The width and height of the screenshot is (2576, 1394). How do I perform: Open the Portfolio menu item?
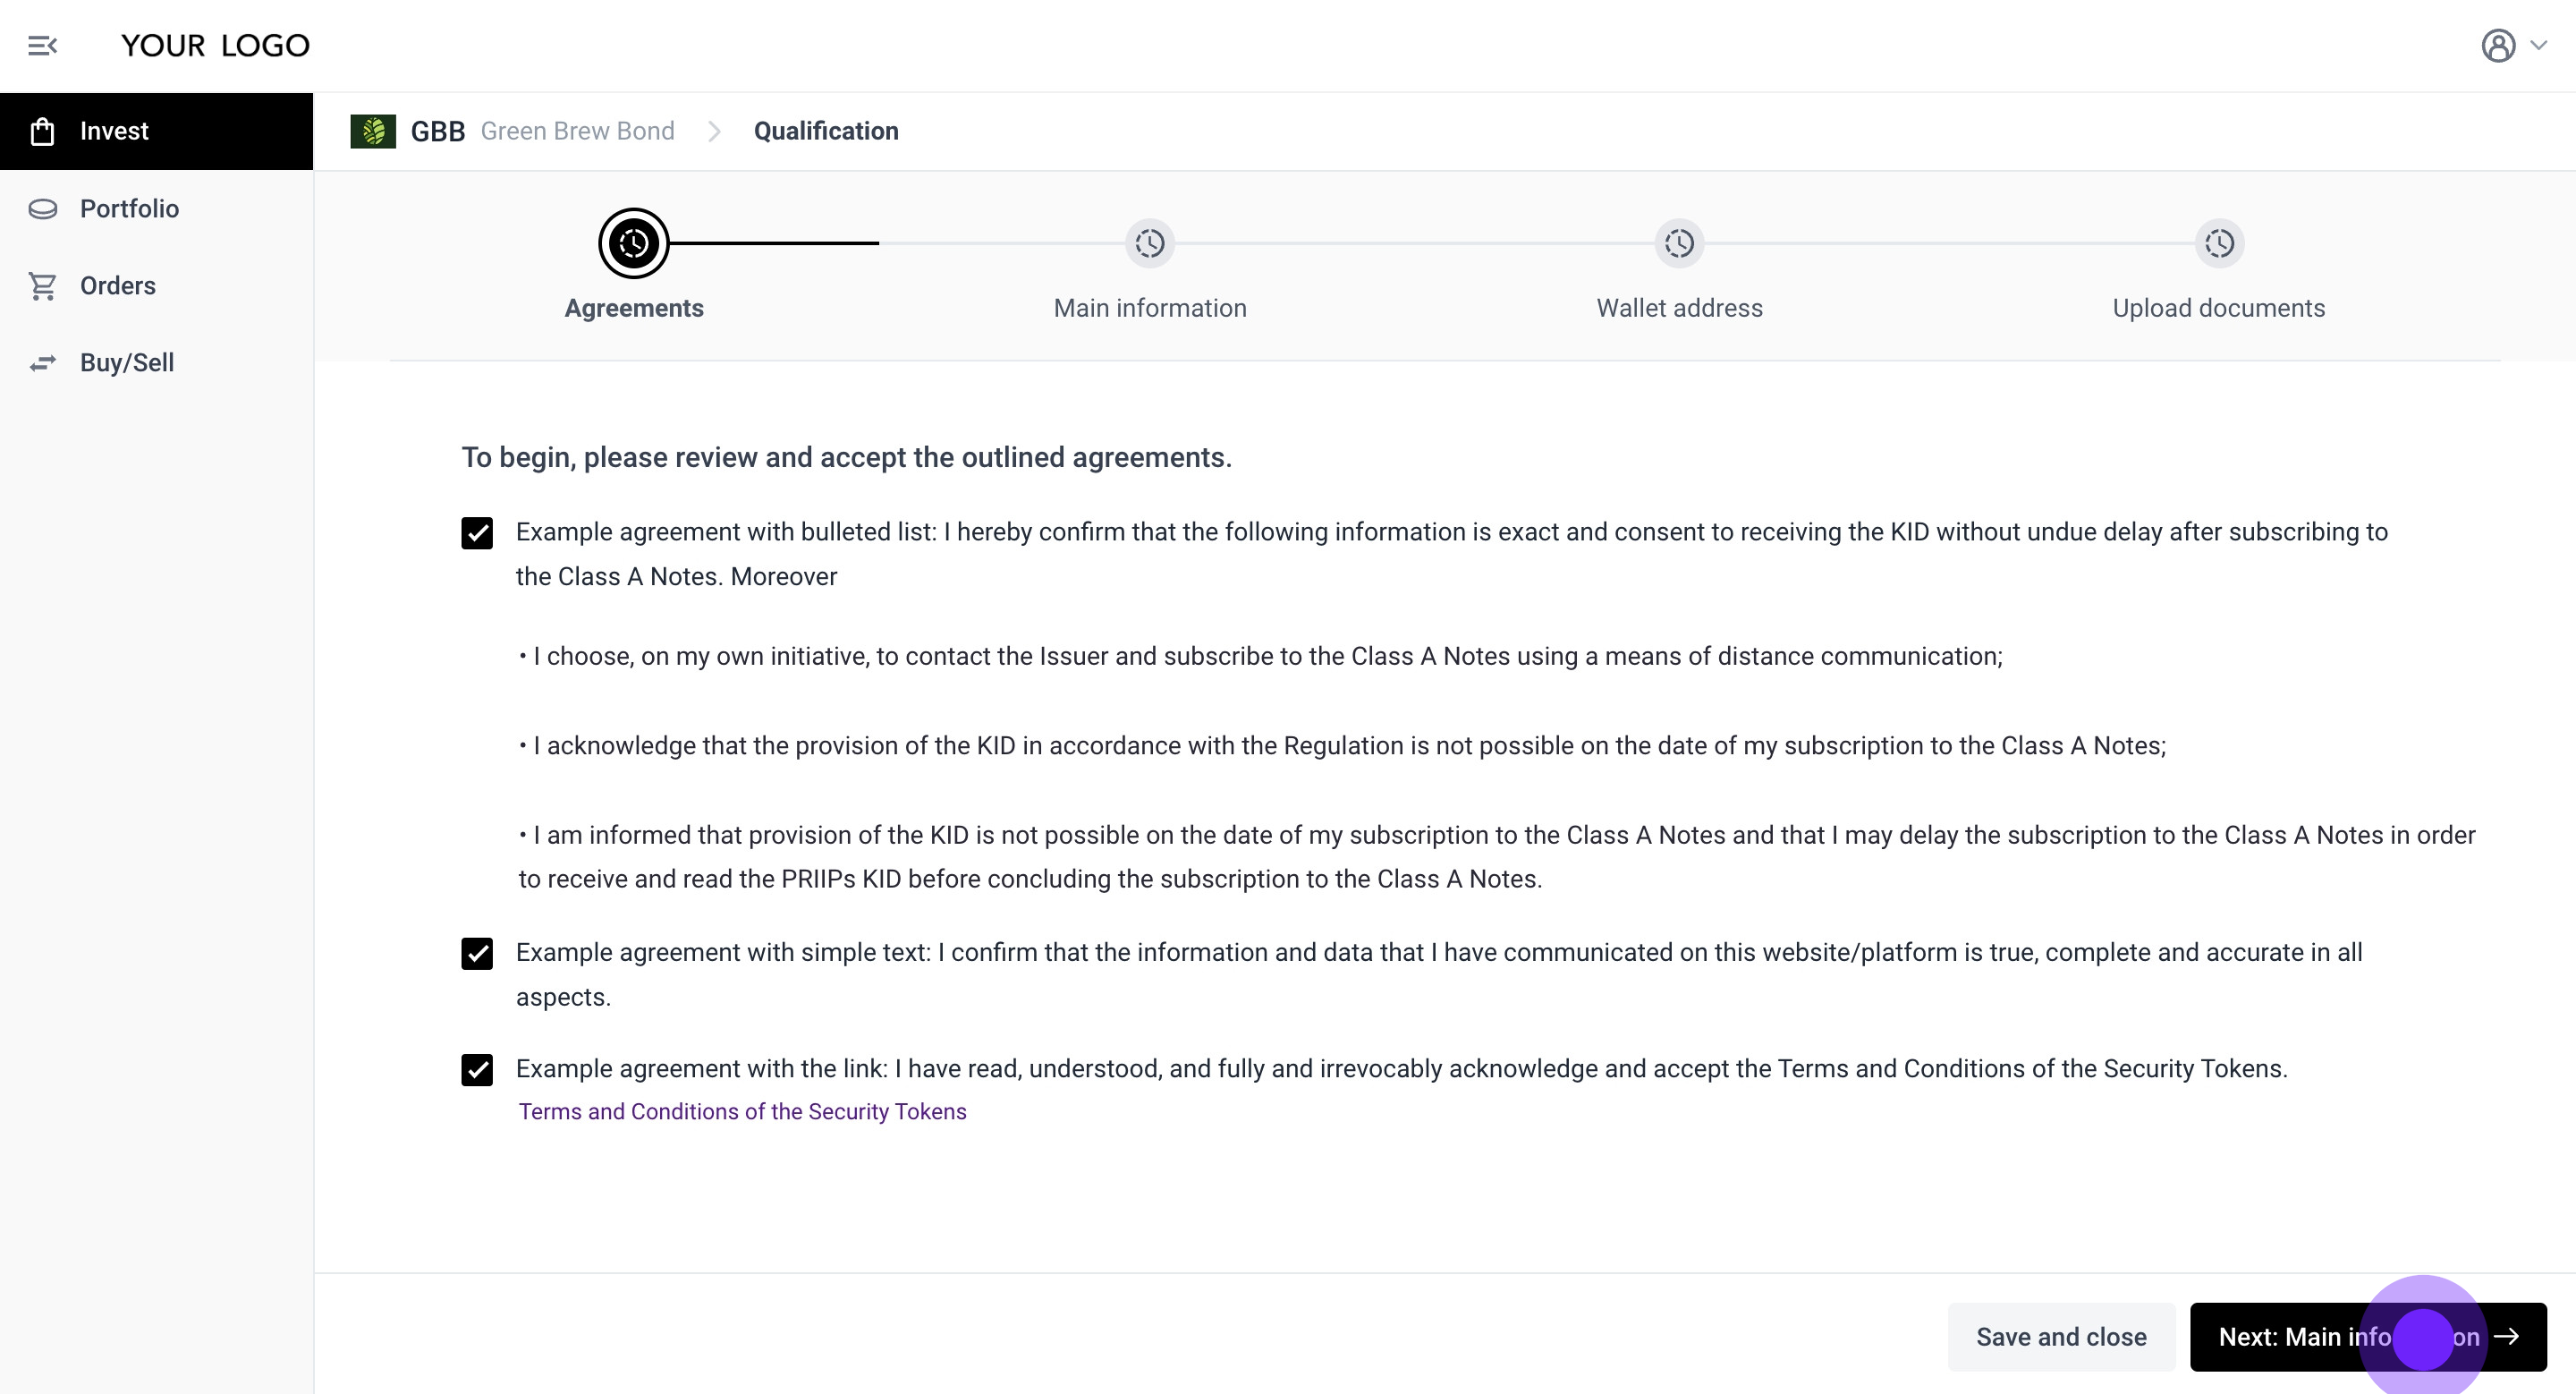coord(129,209)
